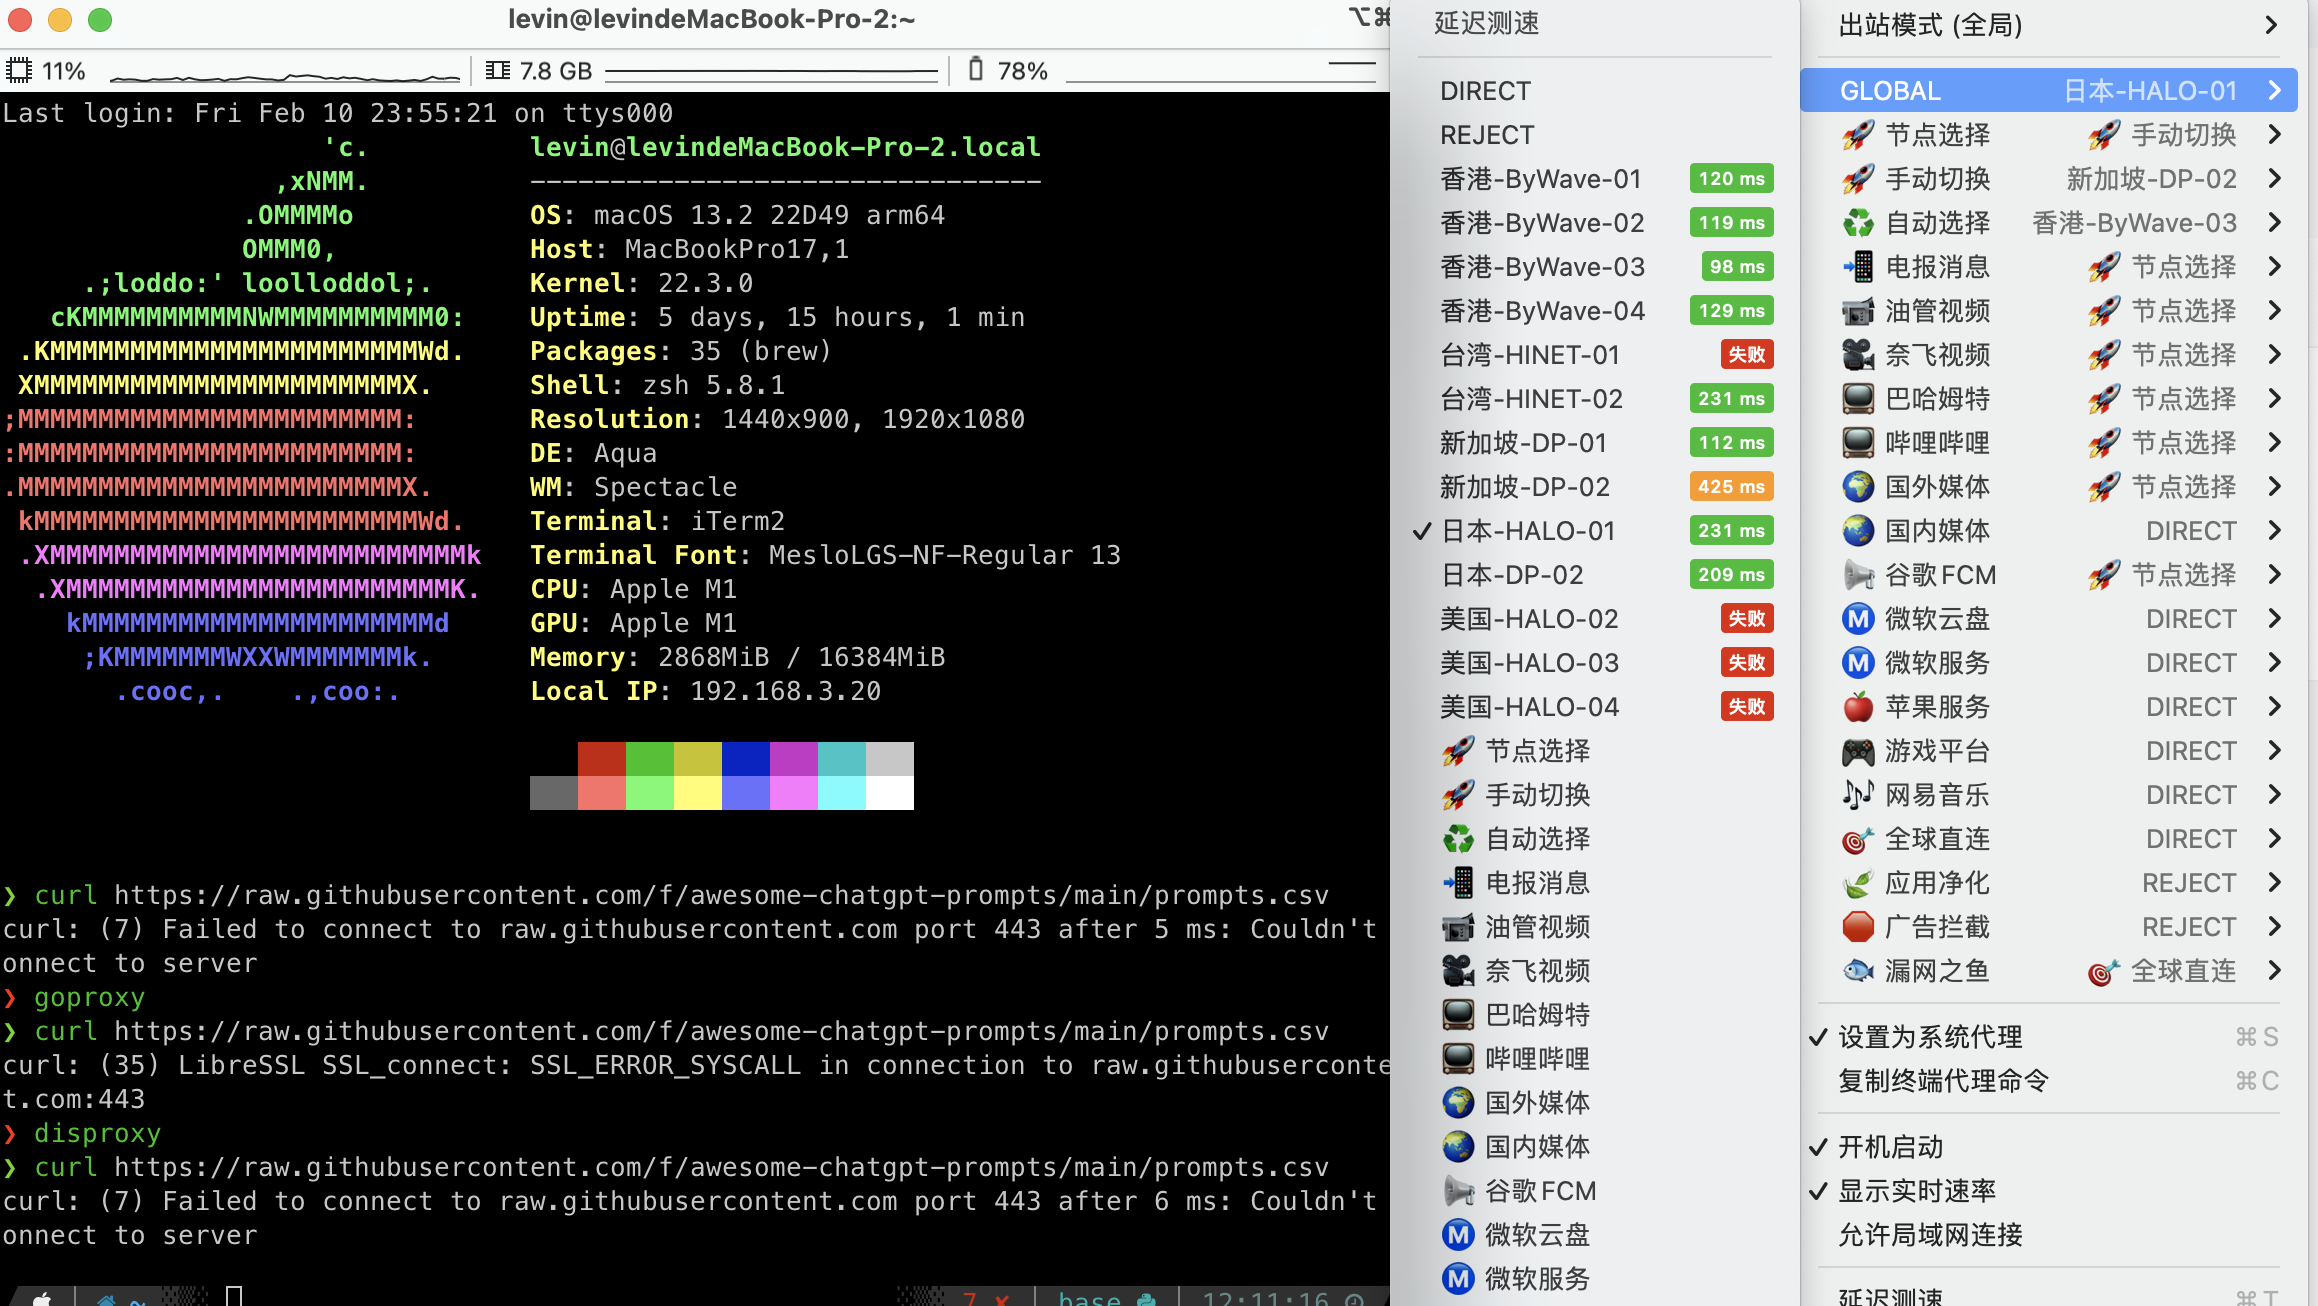Choose the DIRECT entry in the left node list
2318x1306 pixels.
pyautogui.click(x=1485, y=91)
